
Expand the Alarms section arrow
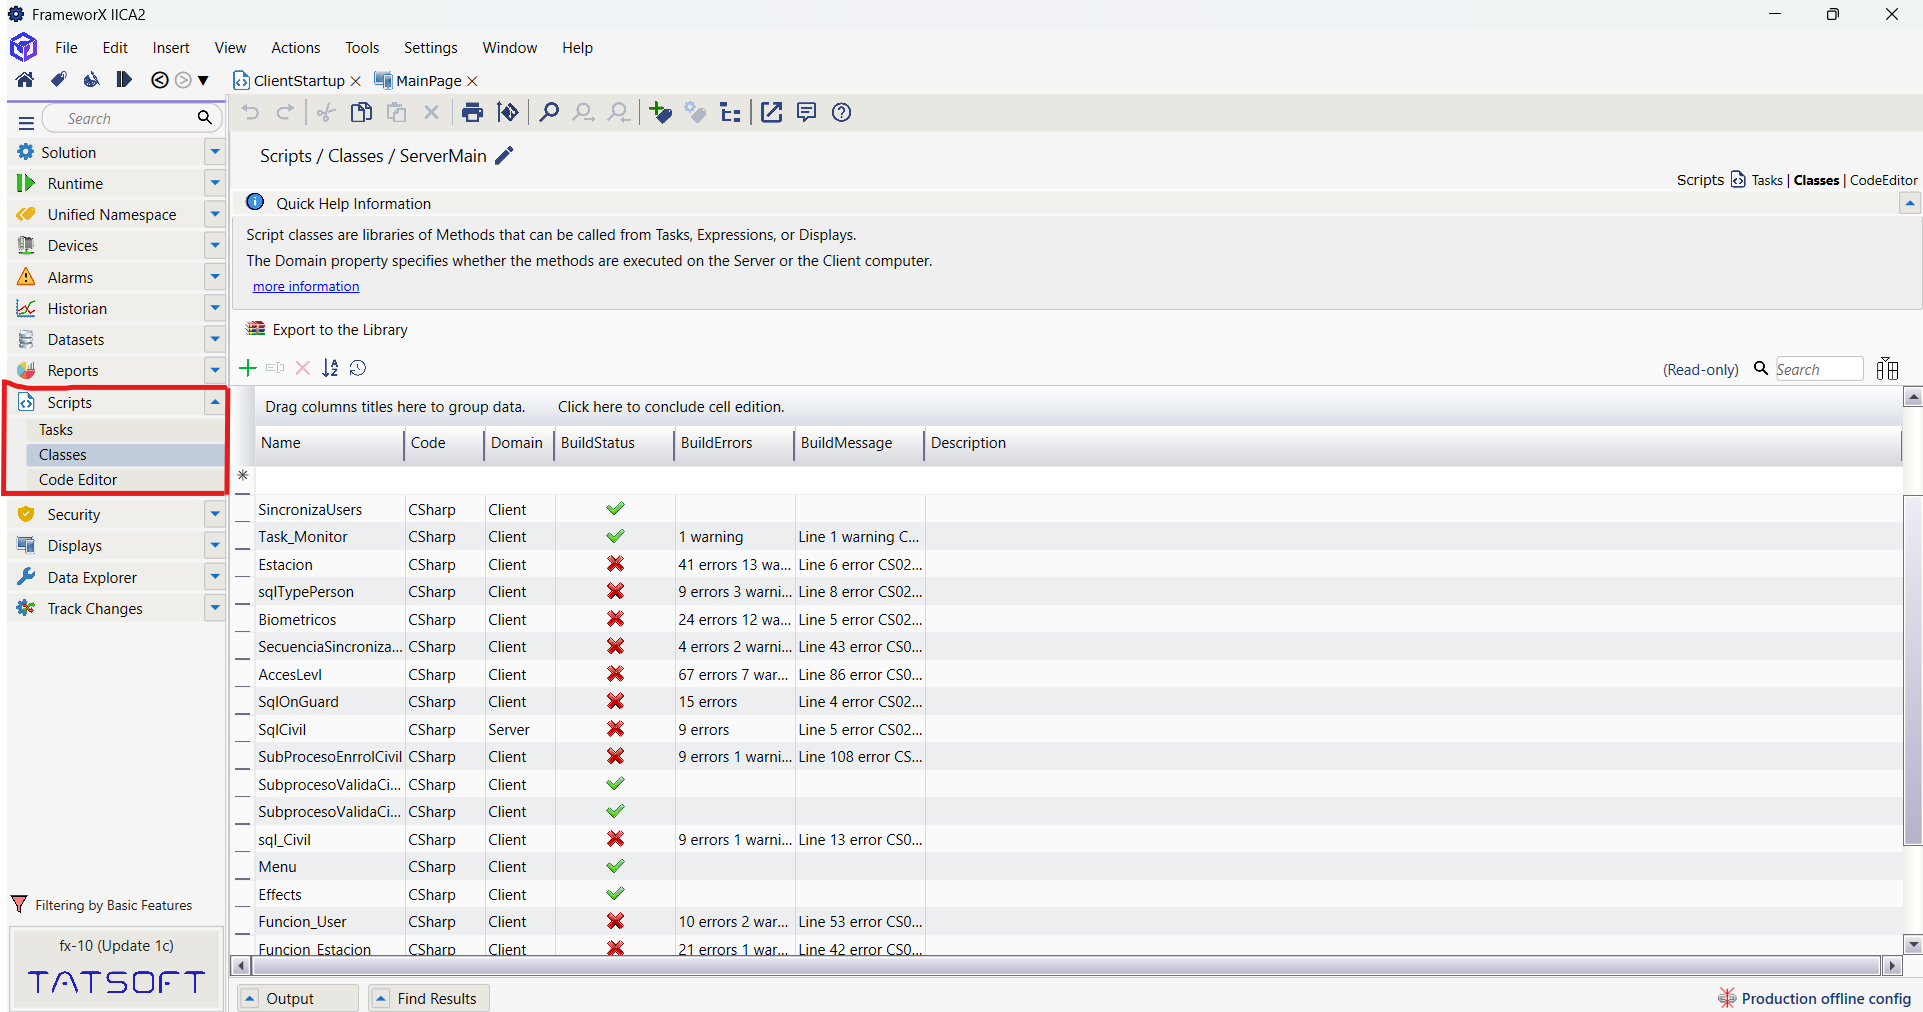click(214, 277)
